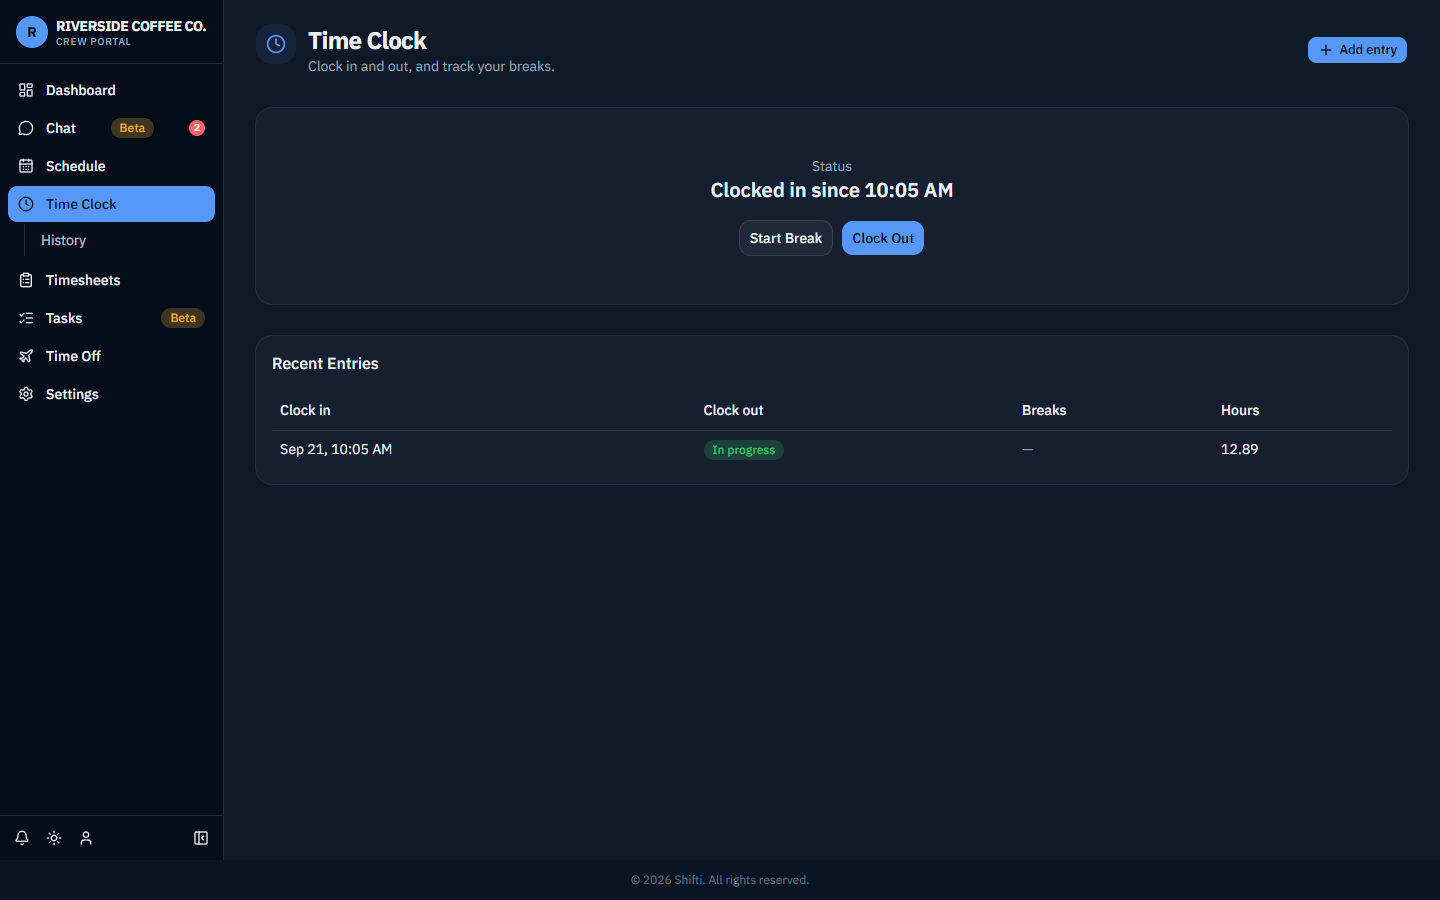Open the user profile icon

click(86, 838)
